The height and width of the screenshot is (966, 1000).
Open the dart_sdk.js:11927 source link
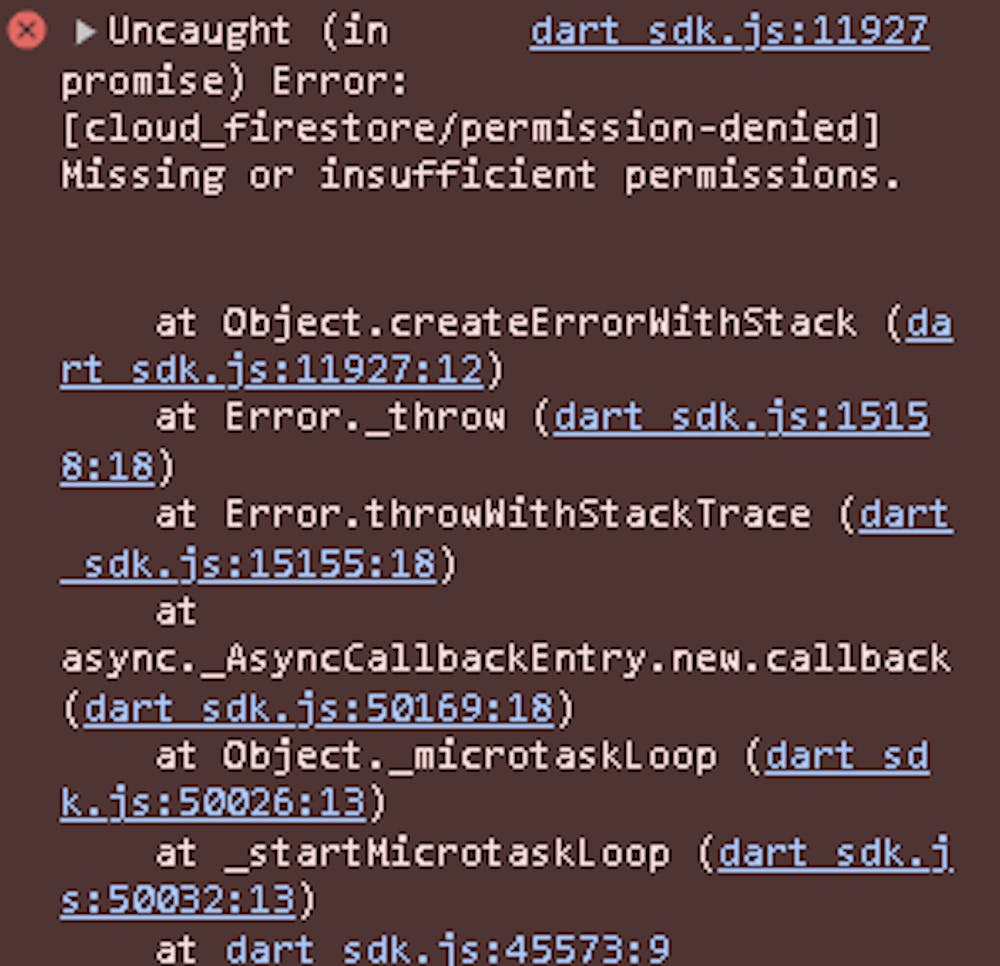(x=729, y=32)
